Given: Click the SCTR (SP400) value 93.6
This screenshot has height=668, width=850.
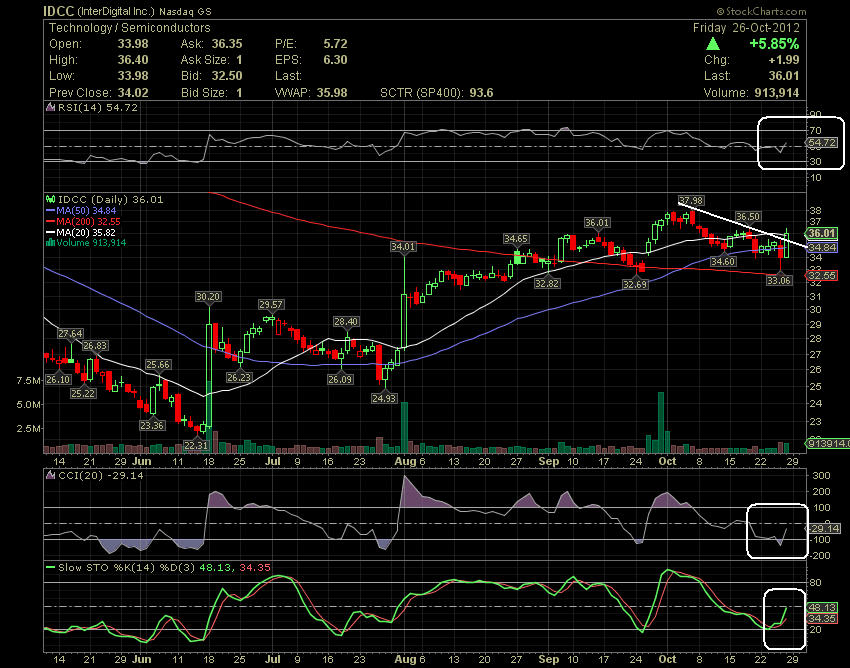Looking at the screenshot, I should (x=481, y=93).
